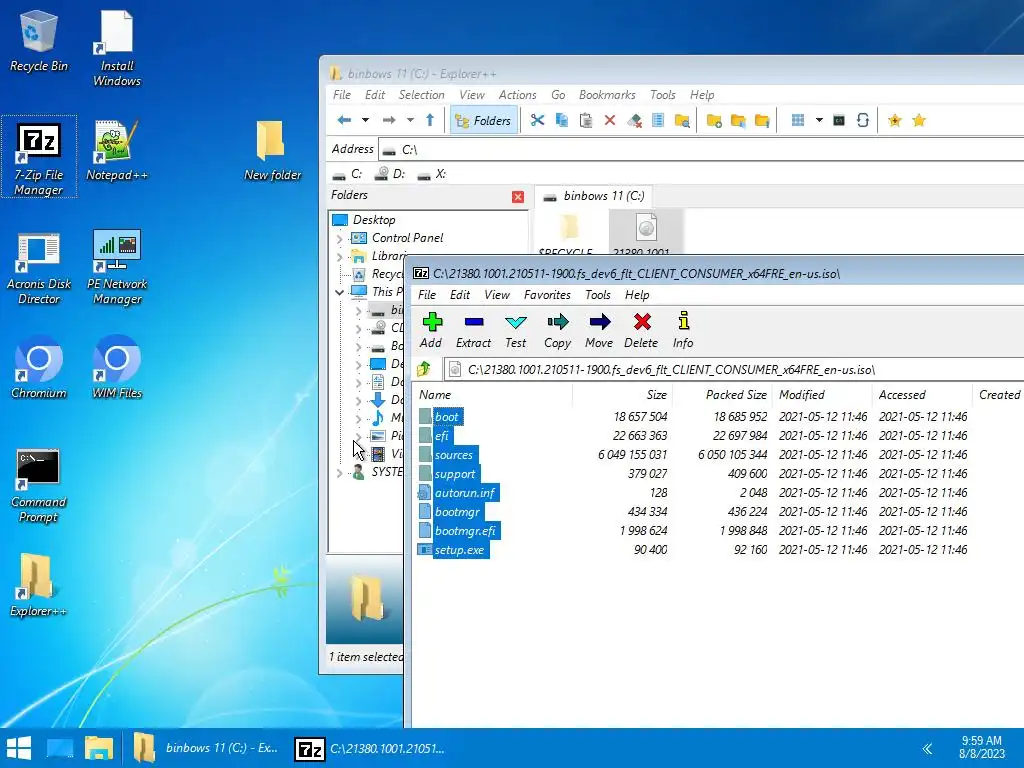
Task: Click the permanent delete icon in Explorer++
Action: pyautogui.click(x=634, y=120)
